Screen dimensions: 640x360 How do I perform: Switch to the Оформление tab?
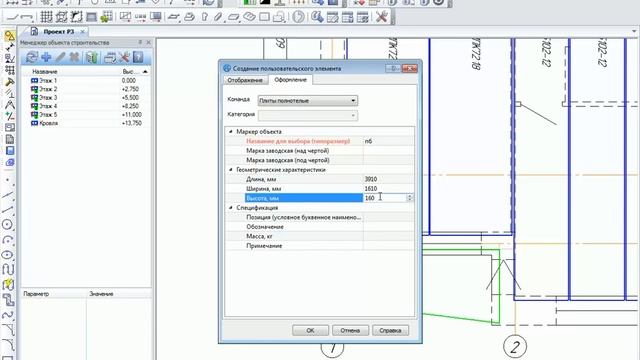click(x=290, y=80)
